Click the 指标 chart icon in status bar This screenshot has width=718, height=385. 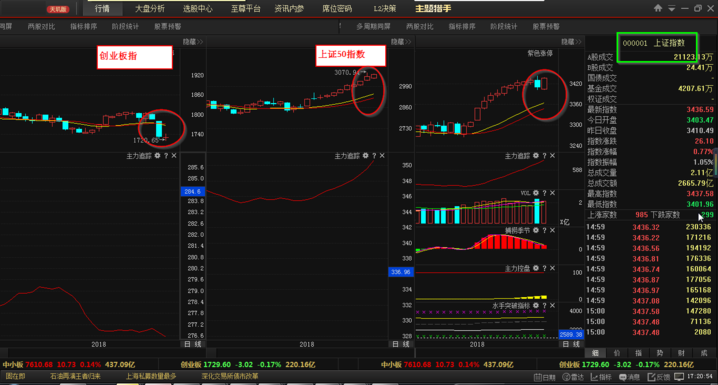tap(601, 377)
